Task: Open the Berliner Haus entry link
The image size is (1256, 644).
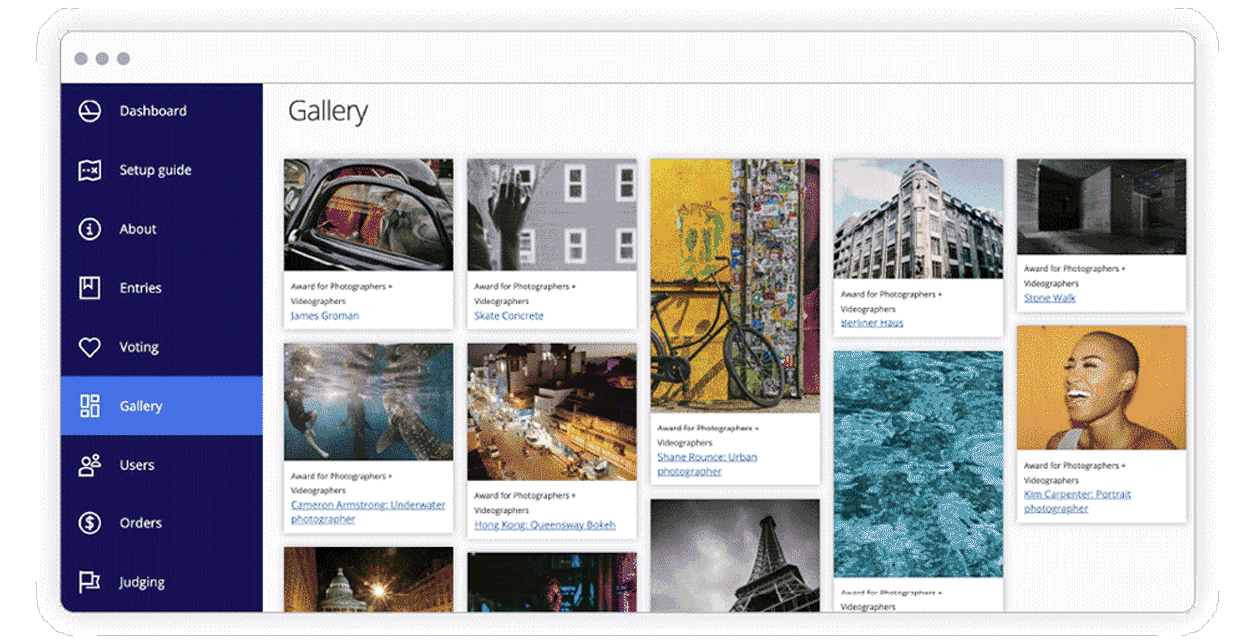Action: coord(871,322)
